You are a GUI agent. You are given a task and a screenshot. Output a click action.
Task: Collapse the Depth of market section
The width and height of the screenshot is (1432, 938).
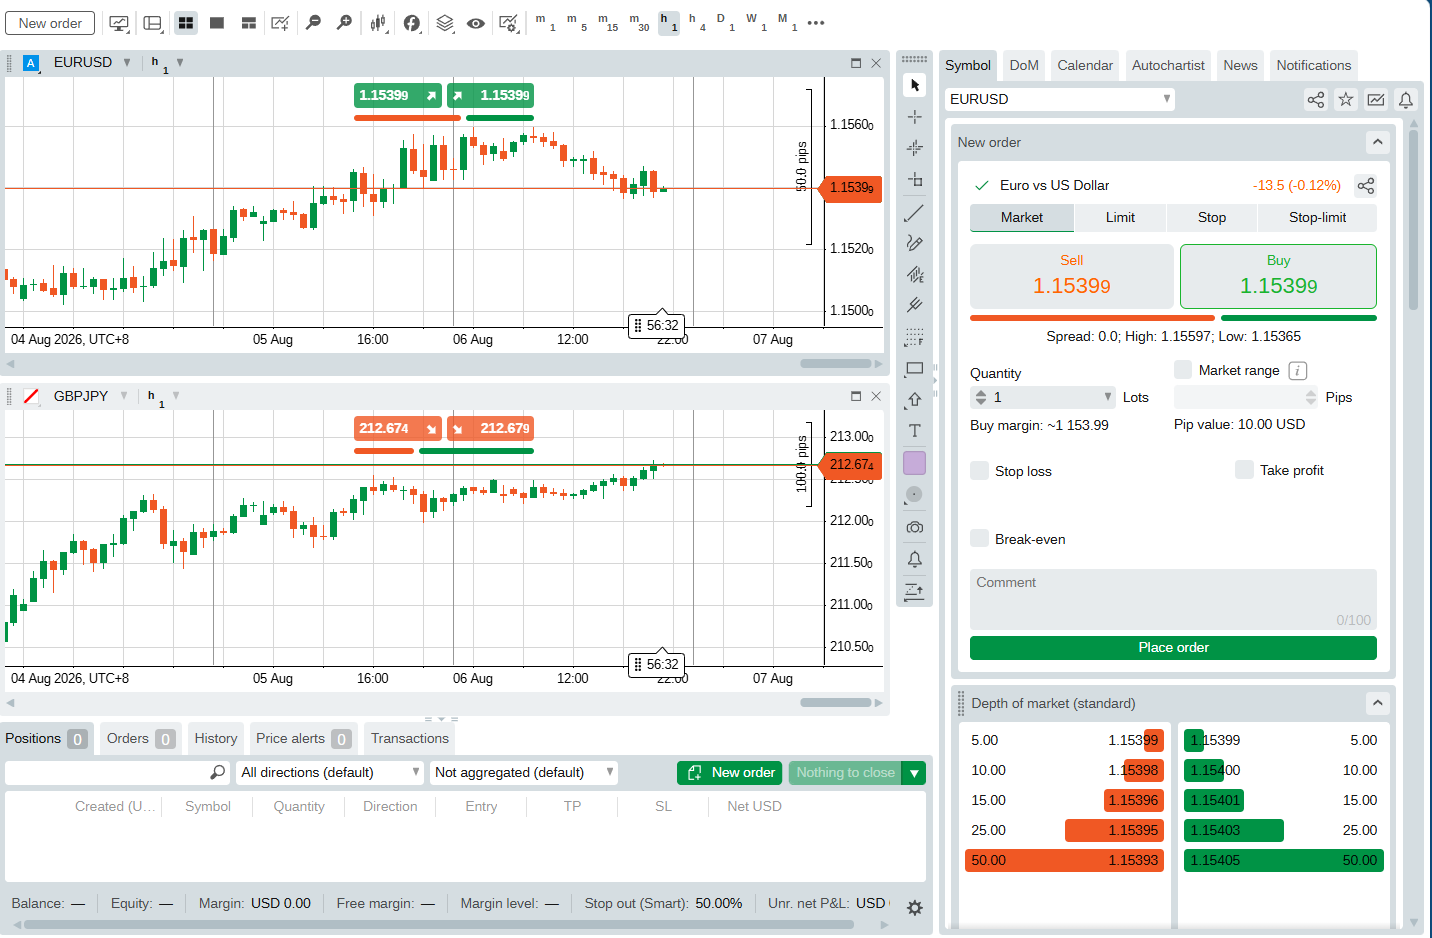1378,703
